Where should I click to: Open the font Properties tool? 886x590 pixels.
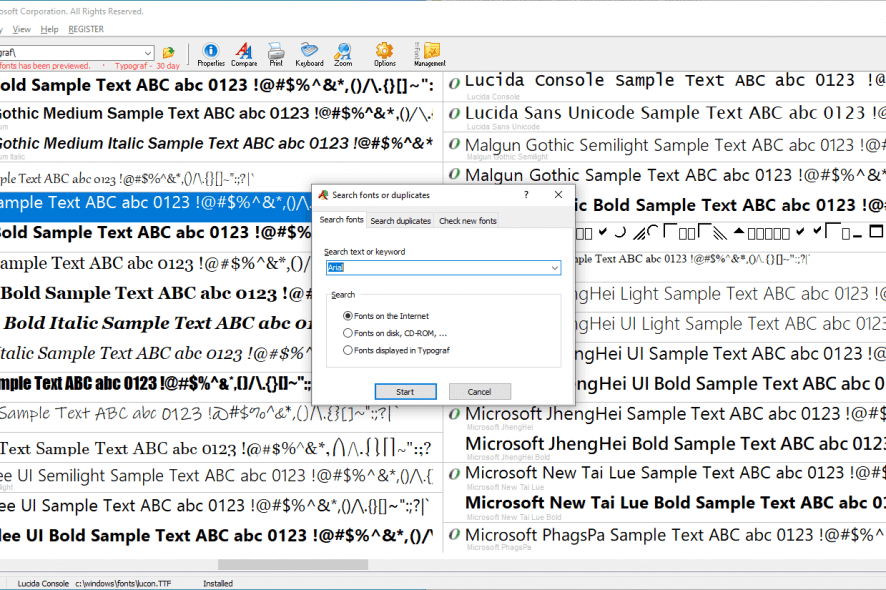click(211, 55)
